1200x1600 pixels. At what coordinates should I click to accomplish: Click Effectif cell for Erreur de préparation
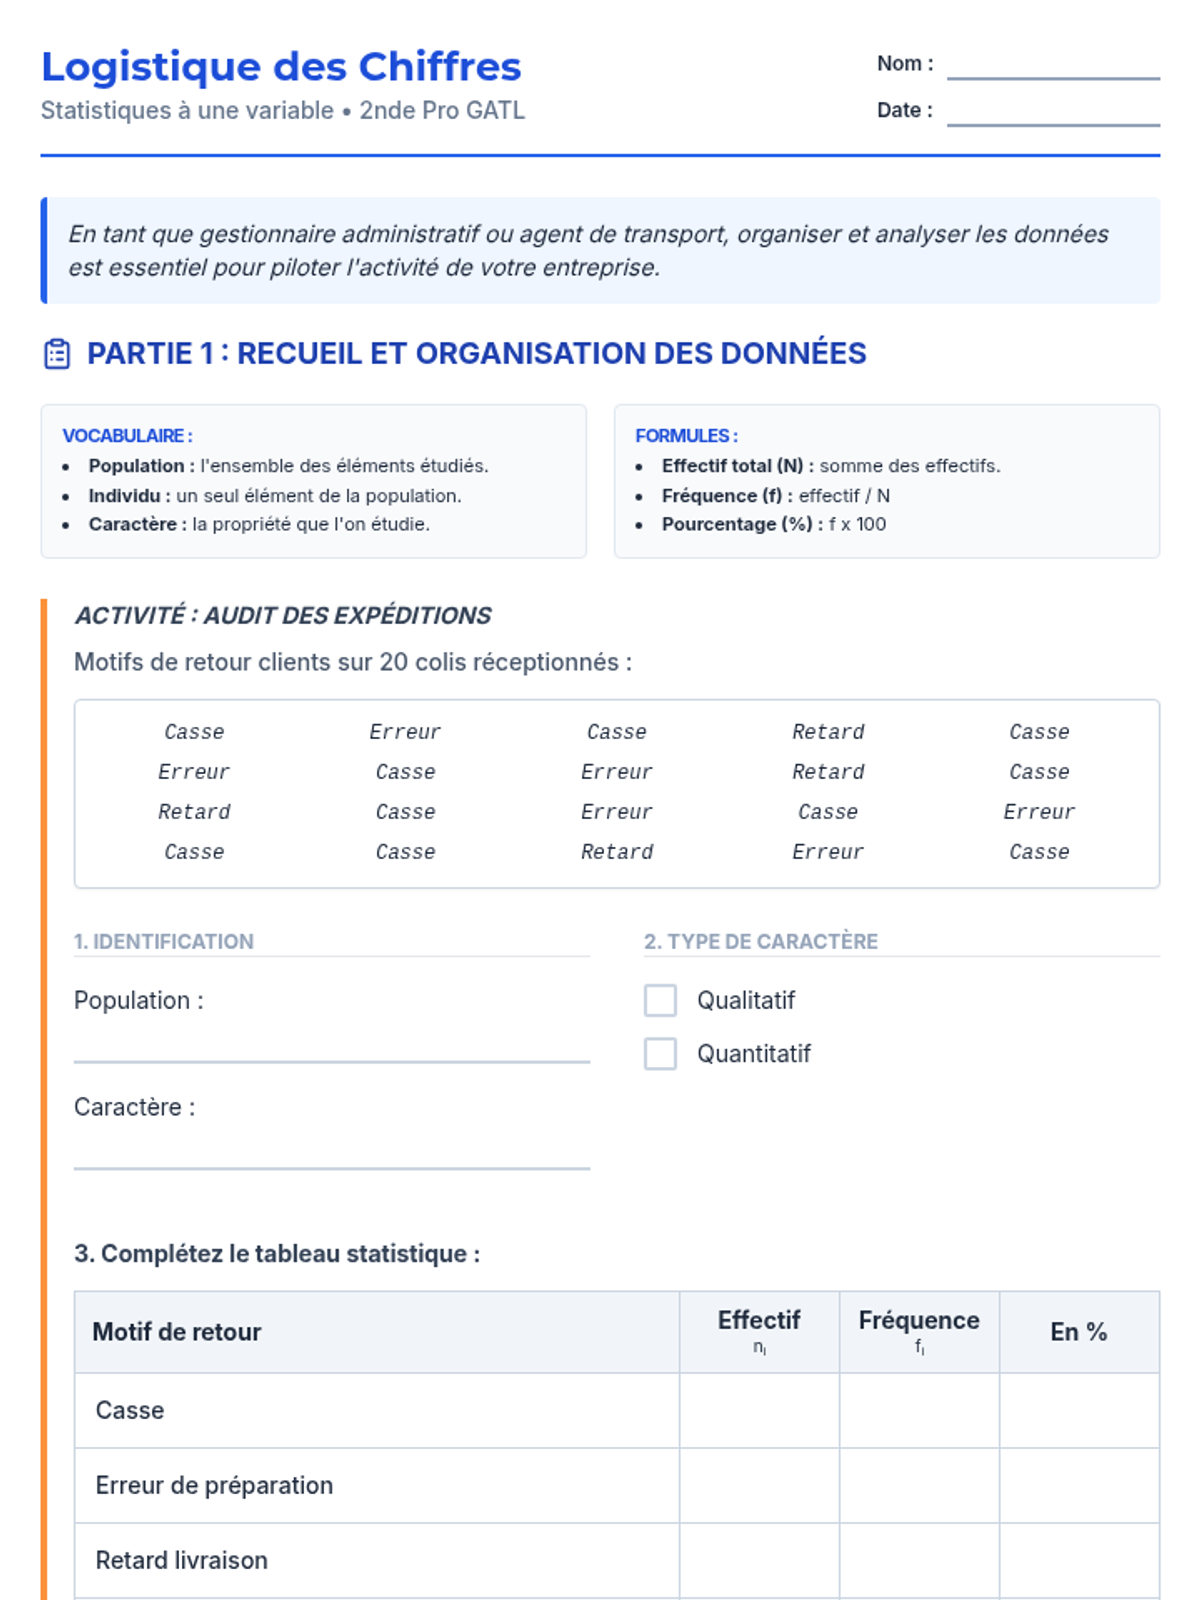pyautogui.click(x=759, y=1485)
